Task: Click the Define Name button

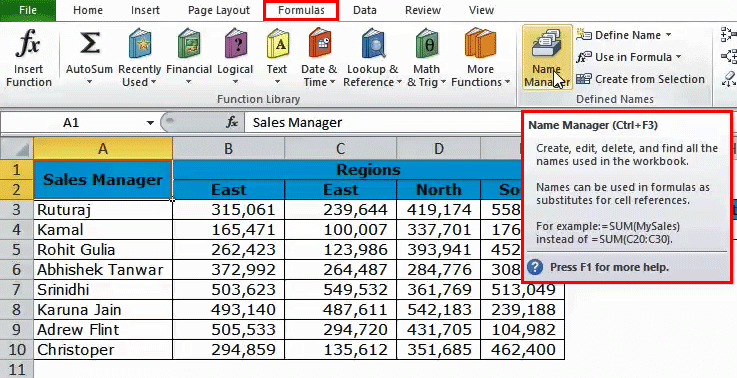Action: pos(623,35)
